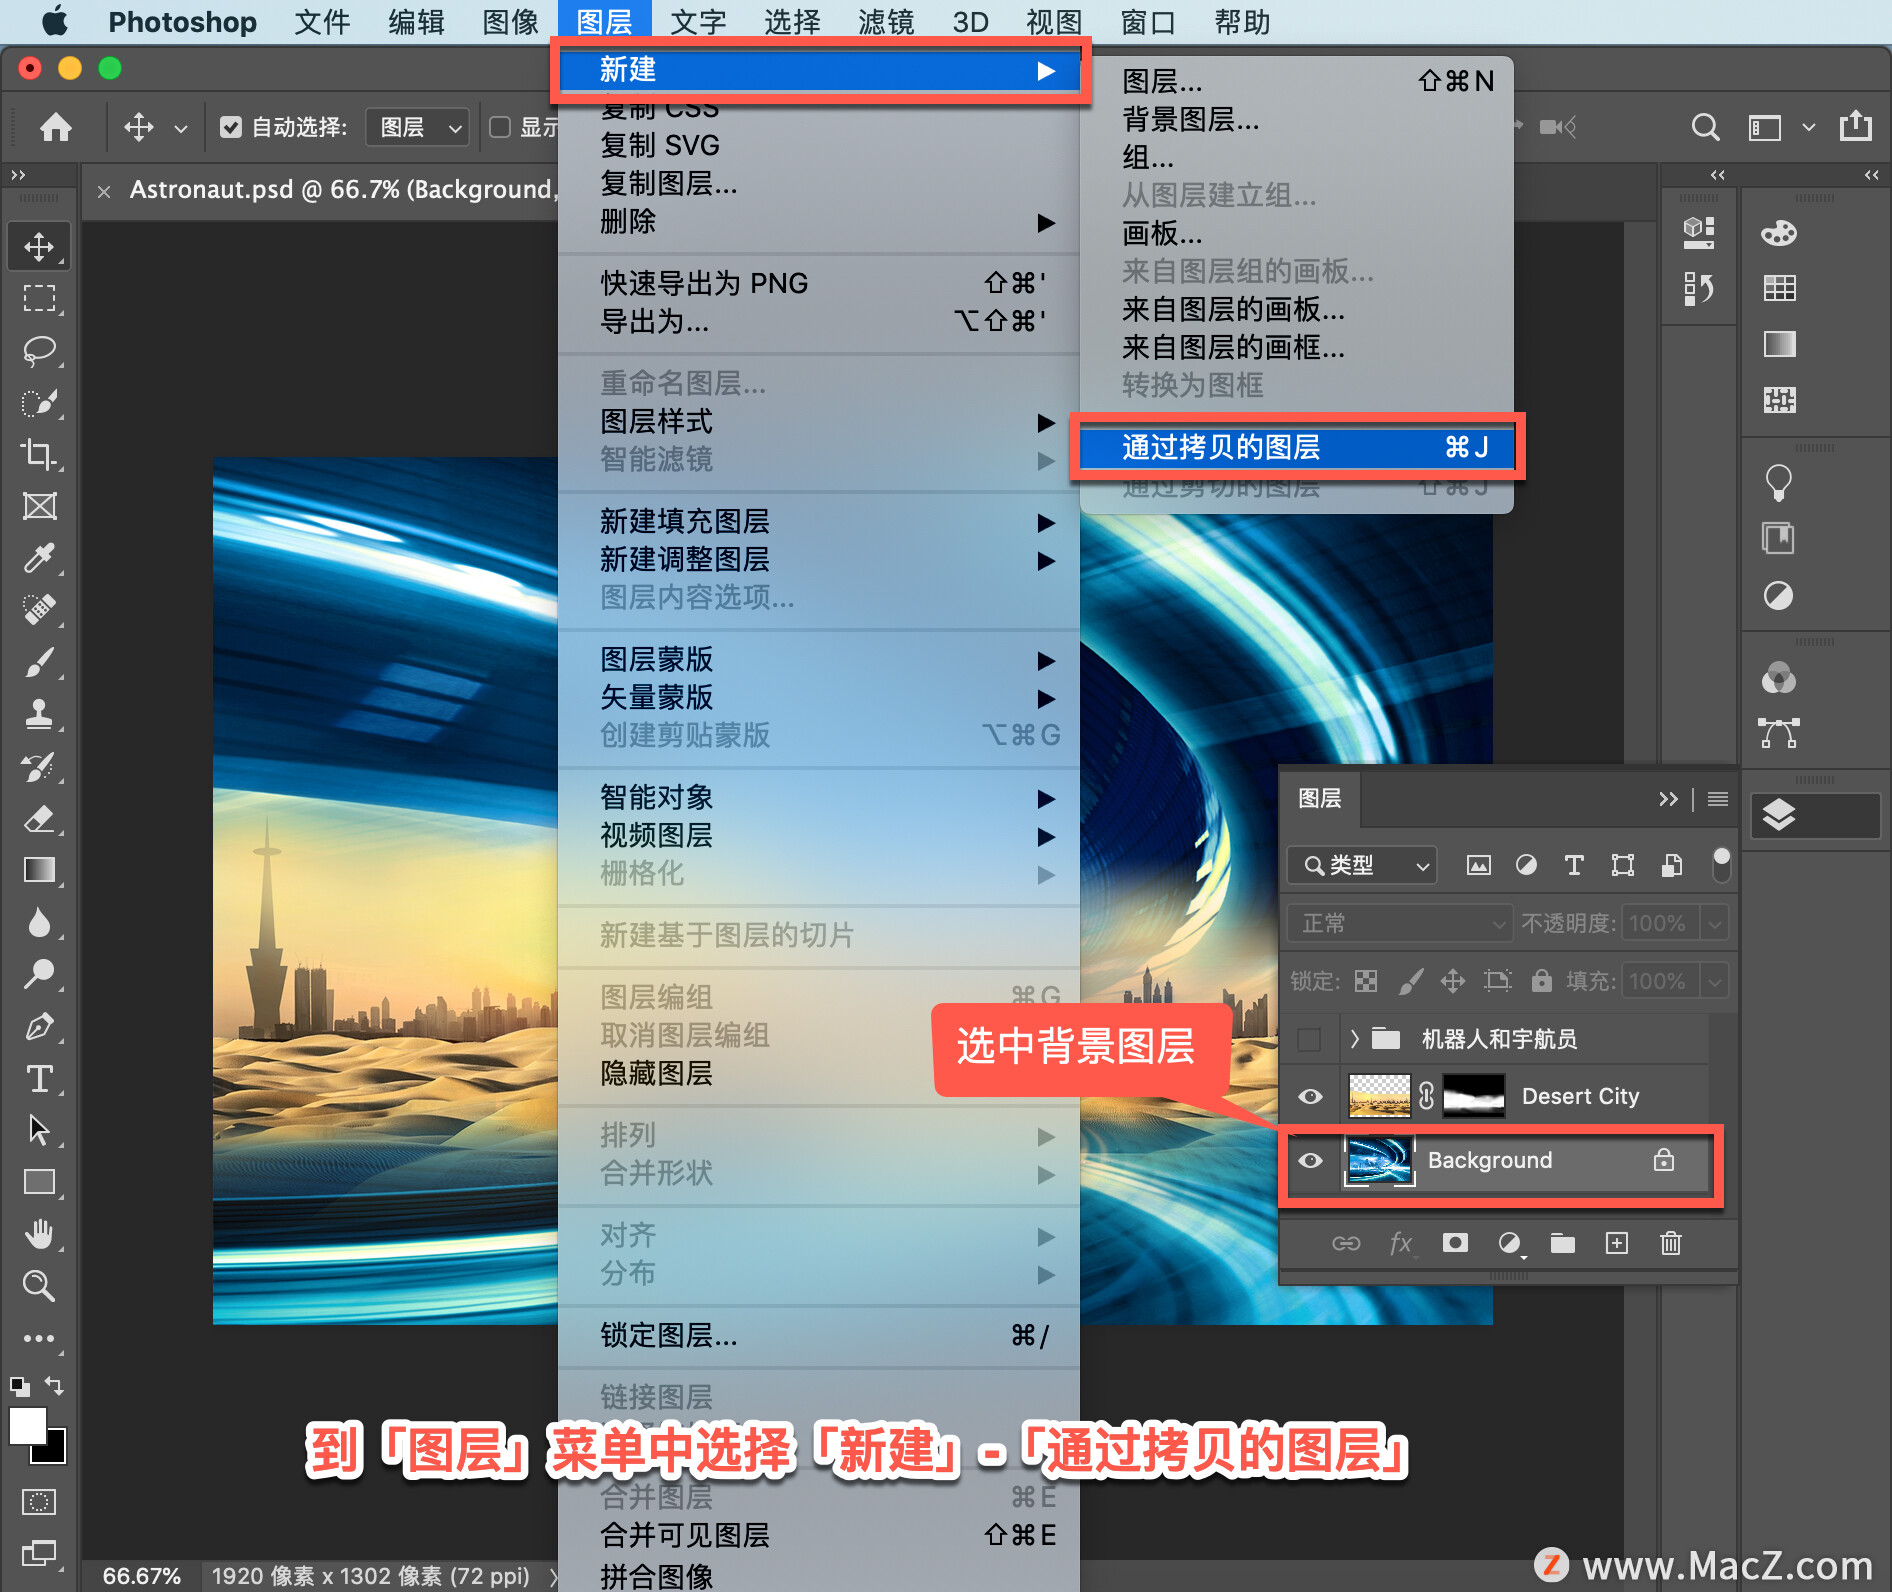
Task: Add layer mask from Layers panel bottom
Action: pos(1455,1243)
